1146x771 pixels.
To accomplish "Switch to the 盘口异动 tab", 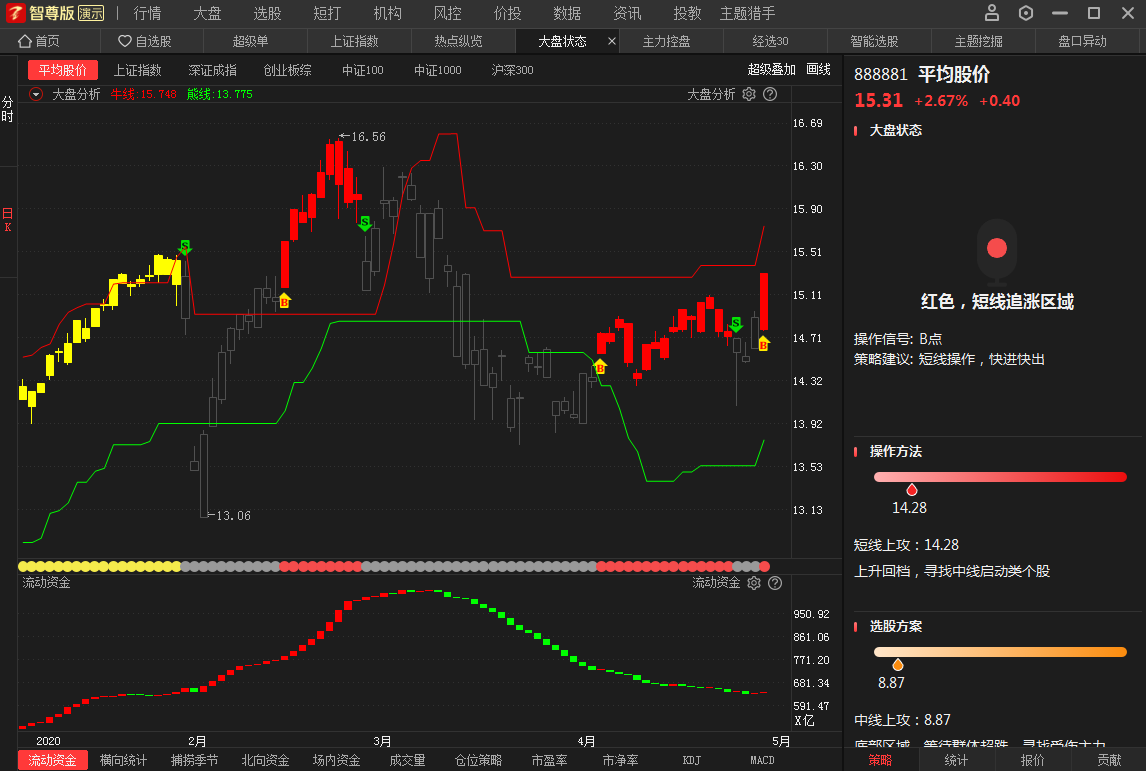I will (x=1082, y=42).
